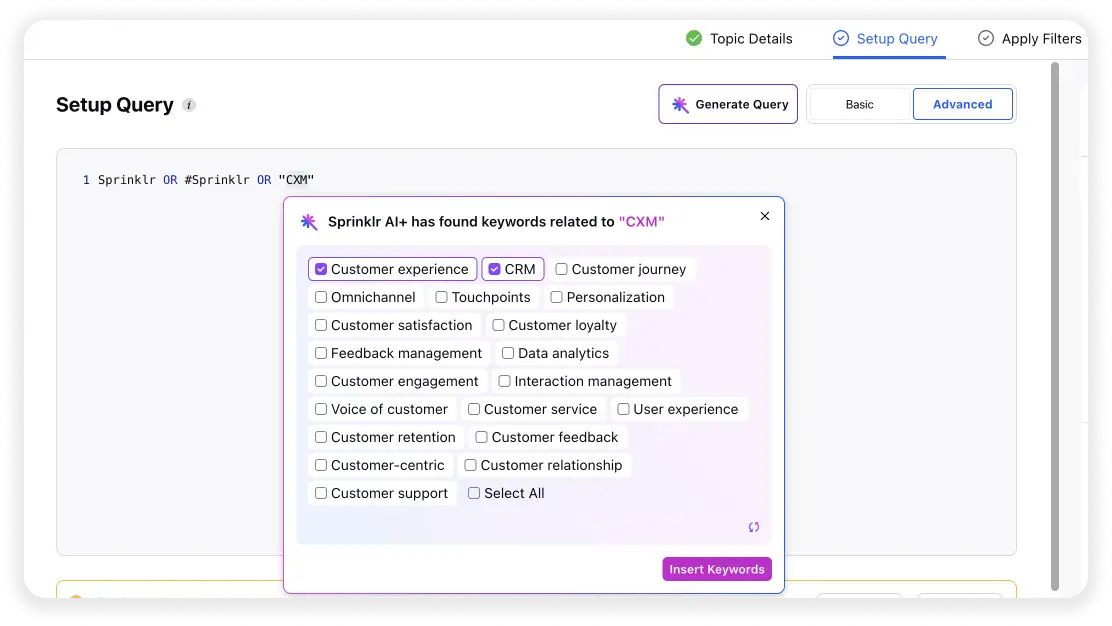Check the Omnichannel keyword
Viewport: 1112px width, 626px height.
(321, 297)
